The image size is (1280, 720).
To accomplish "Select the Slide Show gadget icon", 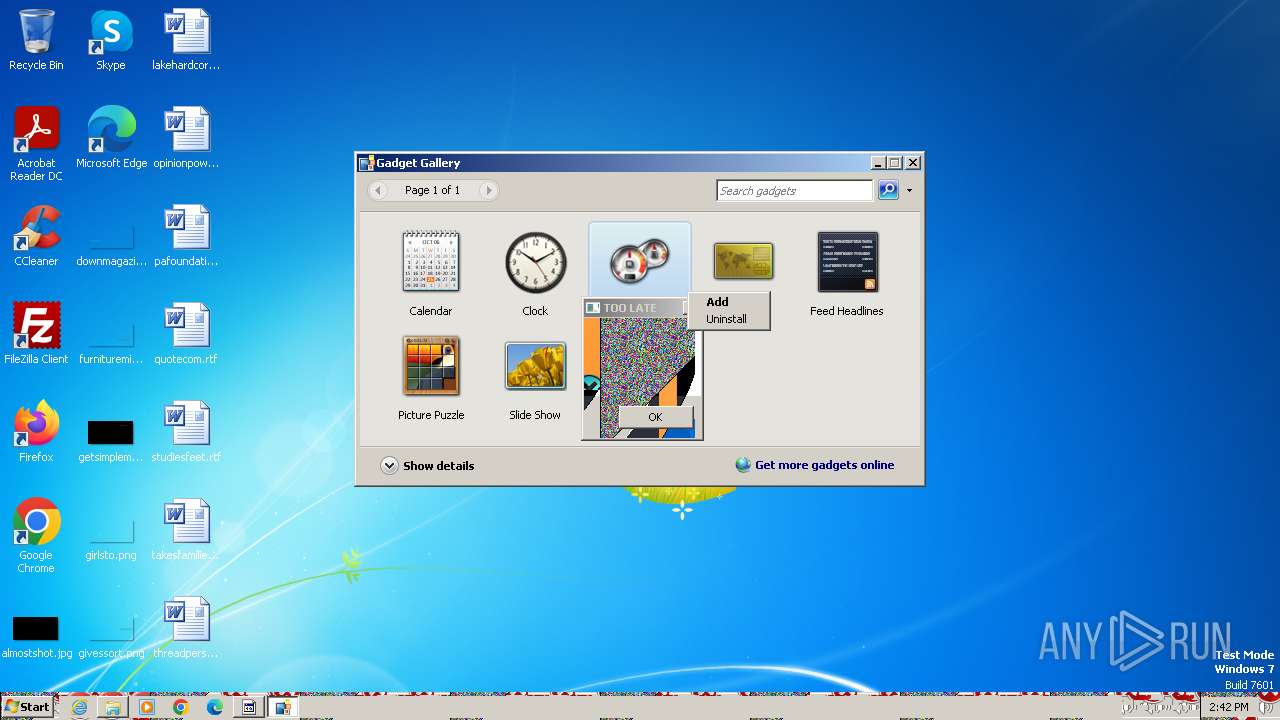I will 535,366.
